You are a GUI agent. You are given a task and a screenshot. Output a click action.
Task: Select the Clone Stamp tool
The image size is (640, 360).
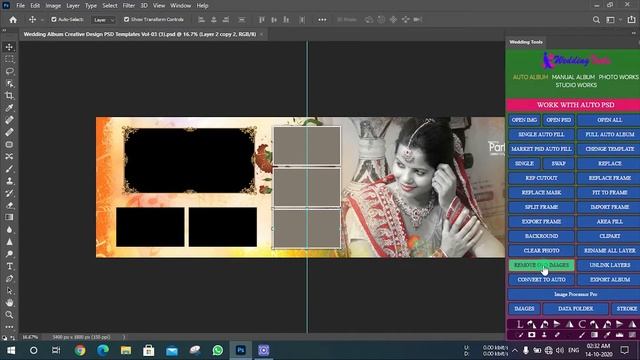pos(9,181)
